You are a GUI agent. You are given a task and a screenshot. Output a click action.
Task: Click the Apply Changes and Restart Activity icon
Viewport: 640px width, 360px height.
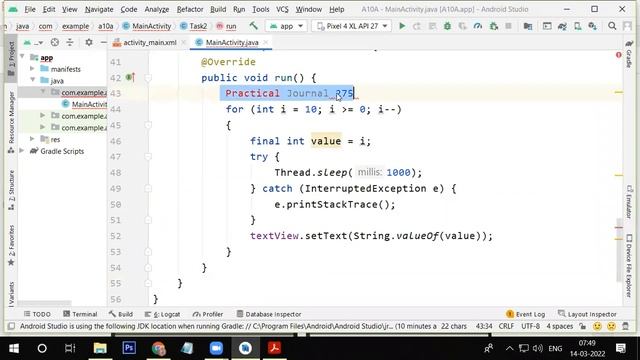417,26
